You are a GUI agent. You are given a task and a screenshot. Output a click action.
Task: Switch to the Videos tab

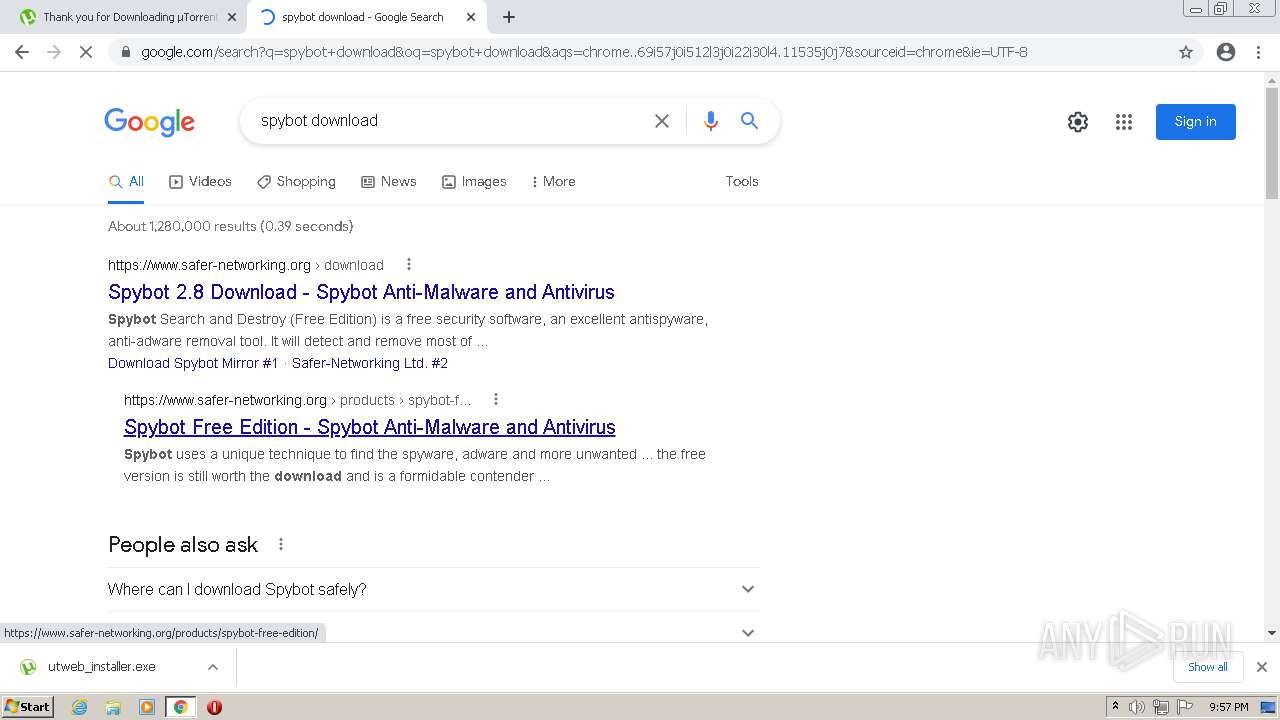(x=200, y=181)
